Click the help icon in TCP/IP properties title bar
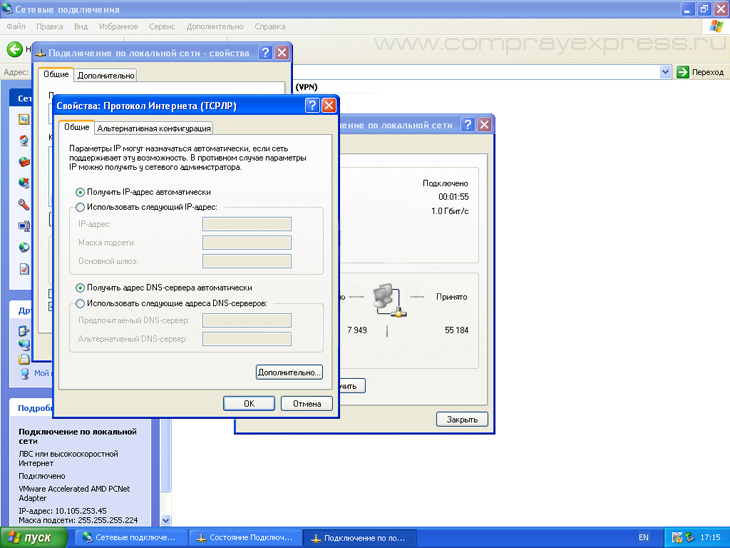This screenshot has height=548, width=730. (x=312, y=105)
